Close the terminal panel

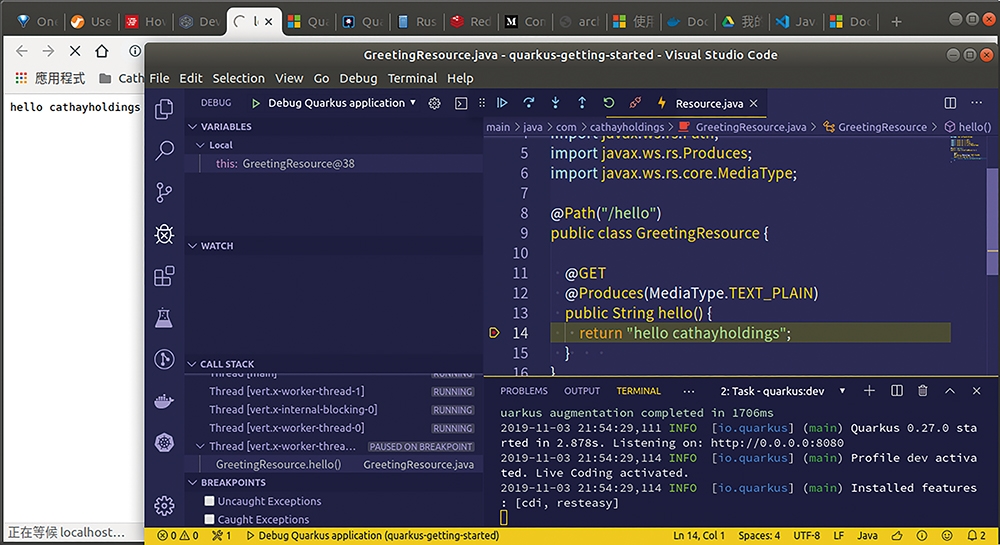pyautogui.click(x=976, y=391)
